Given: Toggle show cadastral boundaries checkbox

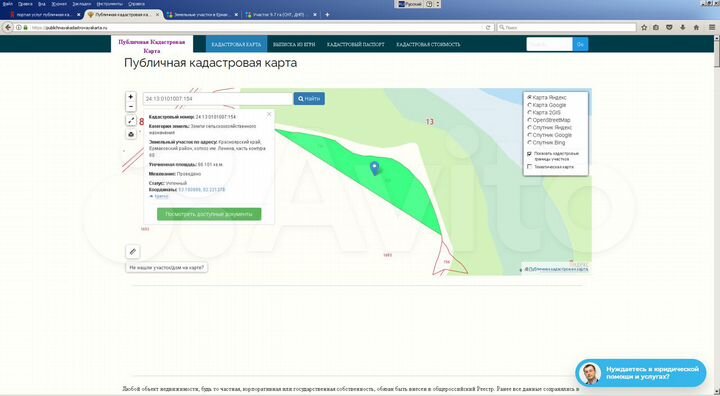Looking at the screenshot, I should [x=529, y=154].
